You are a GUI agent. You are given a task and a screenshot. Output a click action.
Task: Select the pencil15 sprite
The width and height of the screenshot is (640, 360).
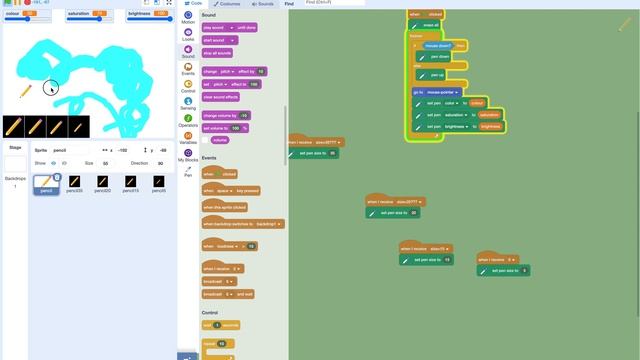coord(131,184)
